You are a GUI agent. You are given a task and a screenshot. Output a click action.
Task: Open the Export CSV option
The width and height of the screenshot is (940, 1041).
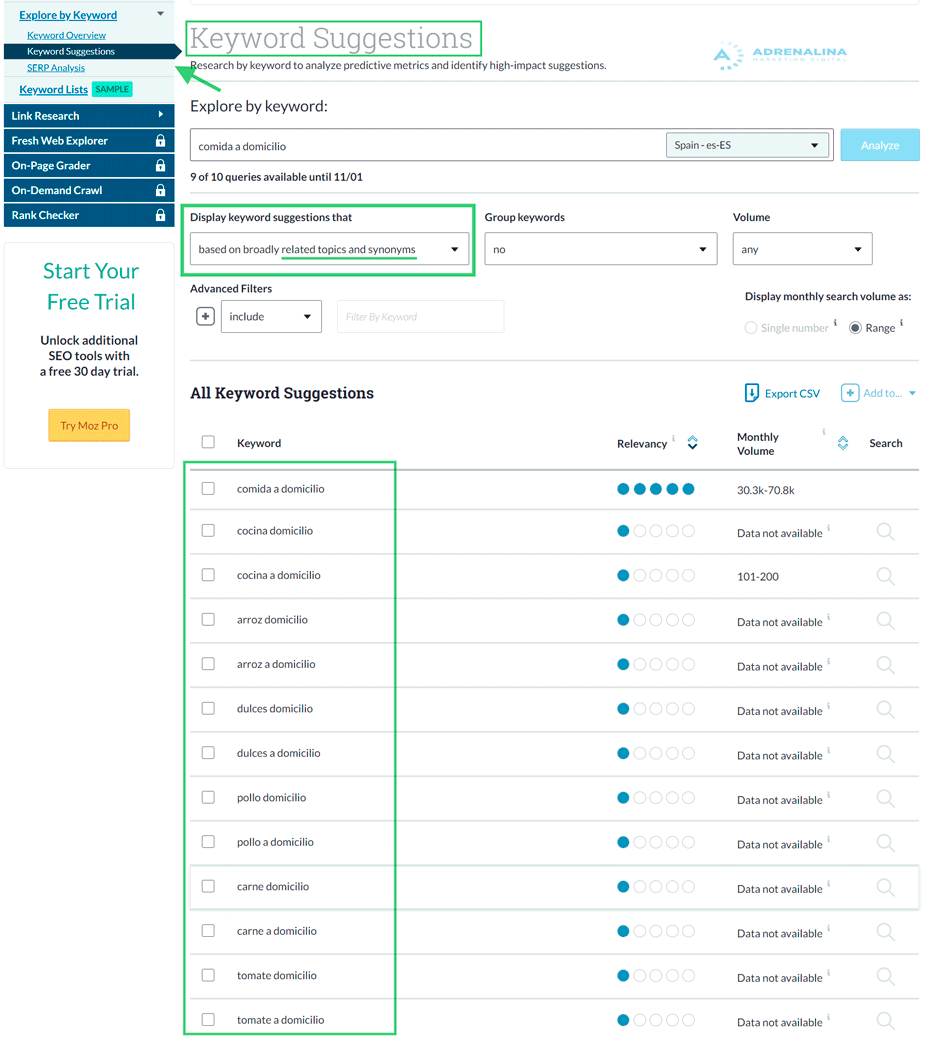781,392
